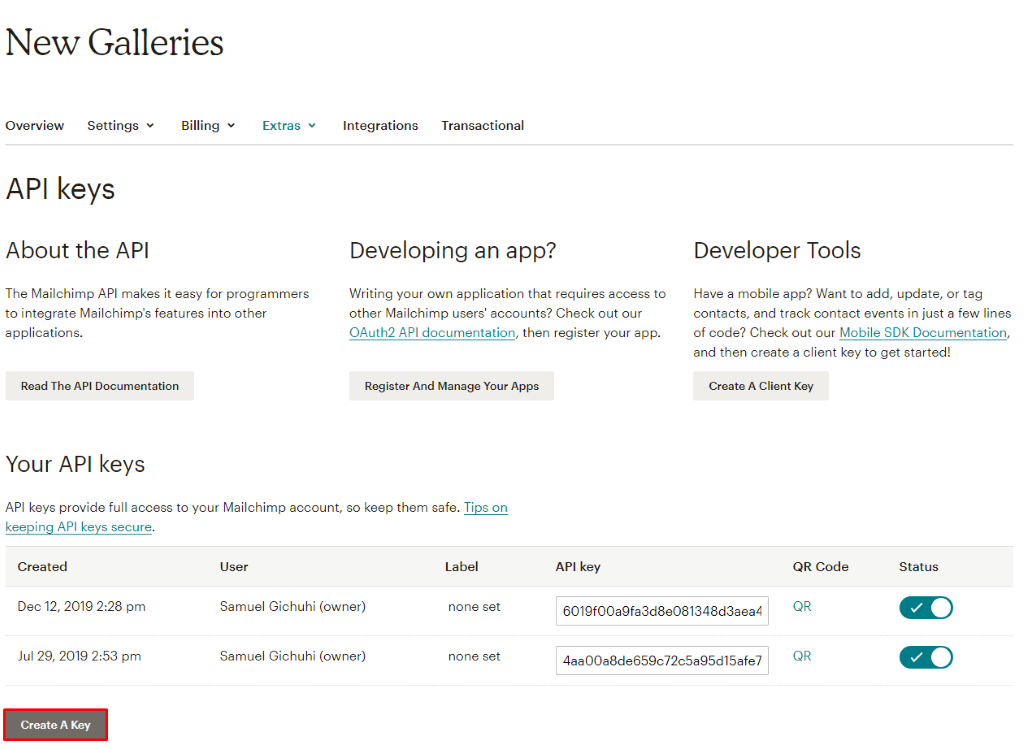The image size is (1024, 750).
Task: Select the API key field for Jul 29, 2019
Action: (x=662, y=660)
